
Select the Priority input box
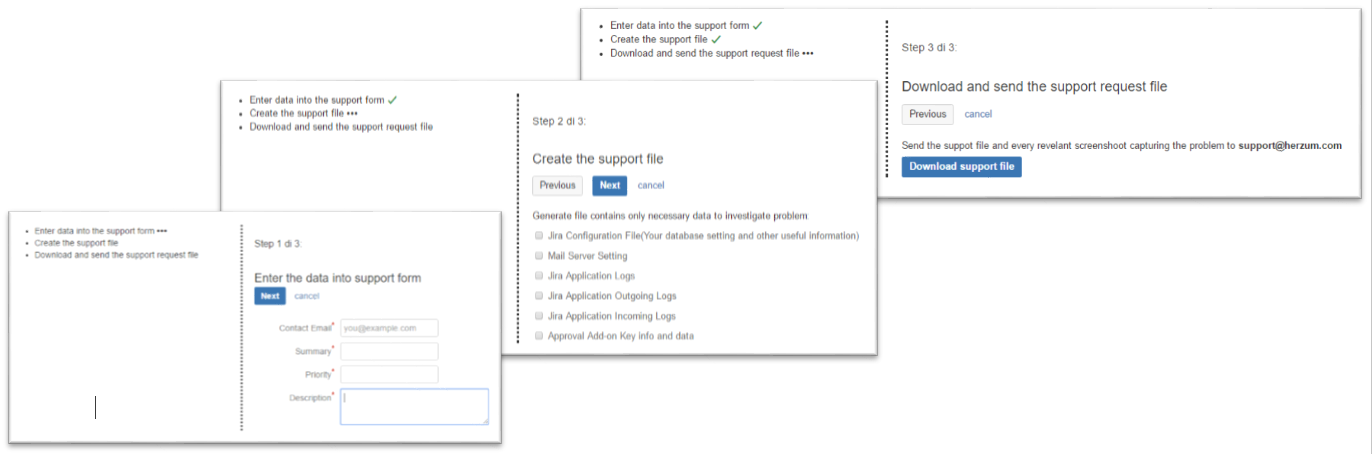pos(389,374)
